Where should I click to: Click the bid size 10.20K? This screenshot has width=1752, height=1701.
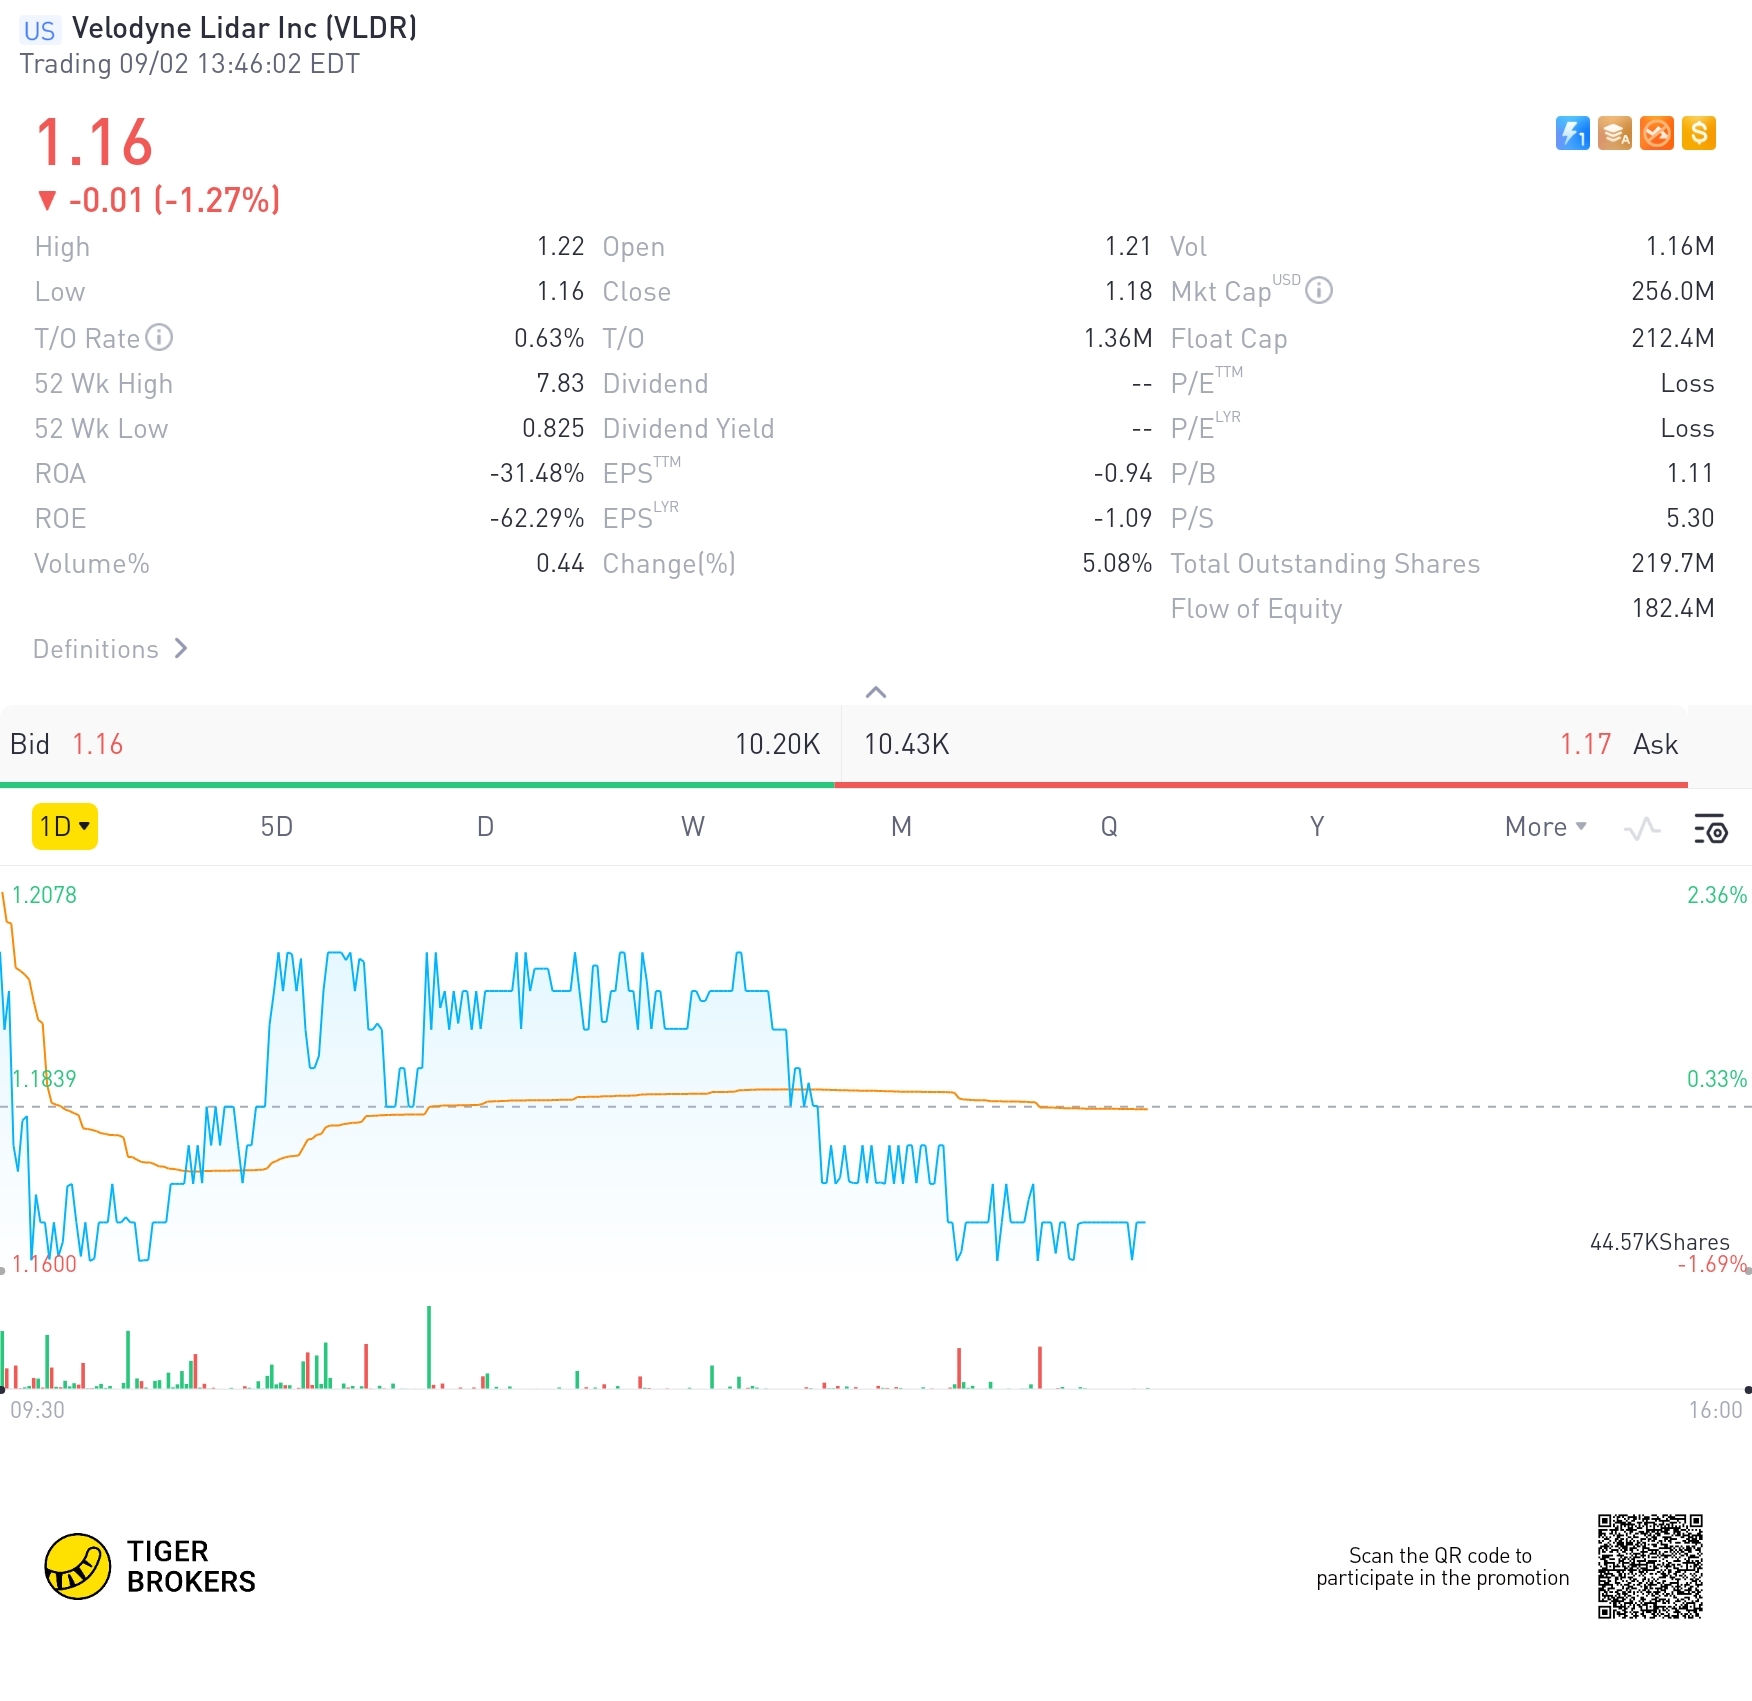[x=777, y=744]
